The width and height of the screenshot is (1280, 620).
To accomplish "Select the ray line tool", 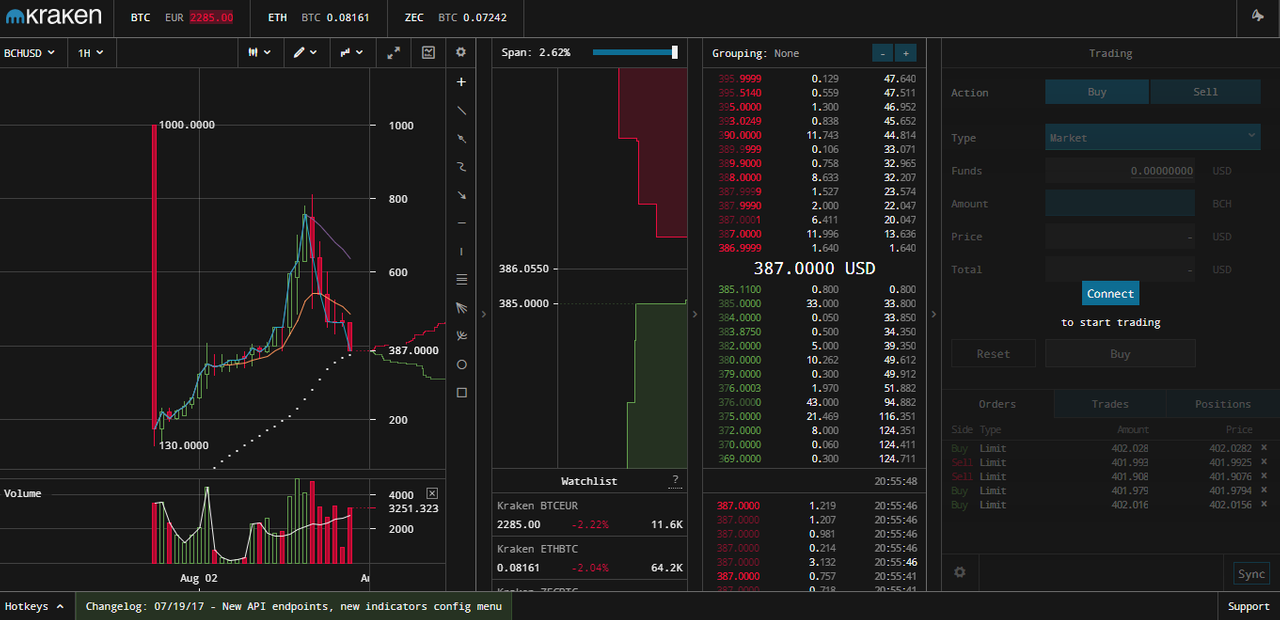I will click(x=461, y=138).
